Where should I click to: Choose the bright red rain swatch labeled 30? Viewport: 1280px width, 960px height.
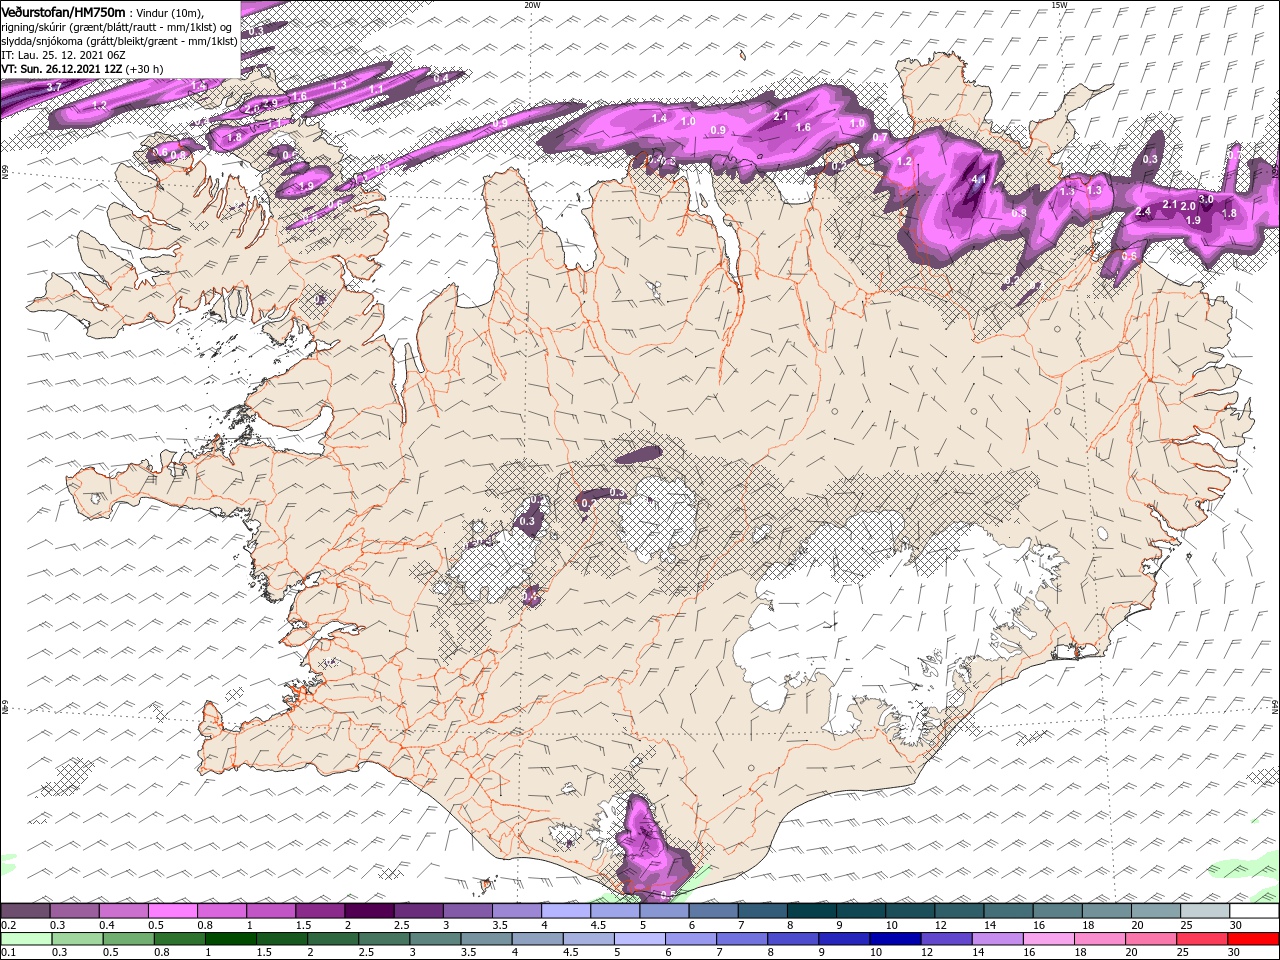coord(1254,939)
